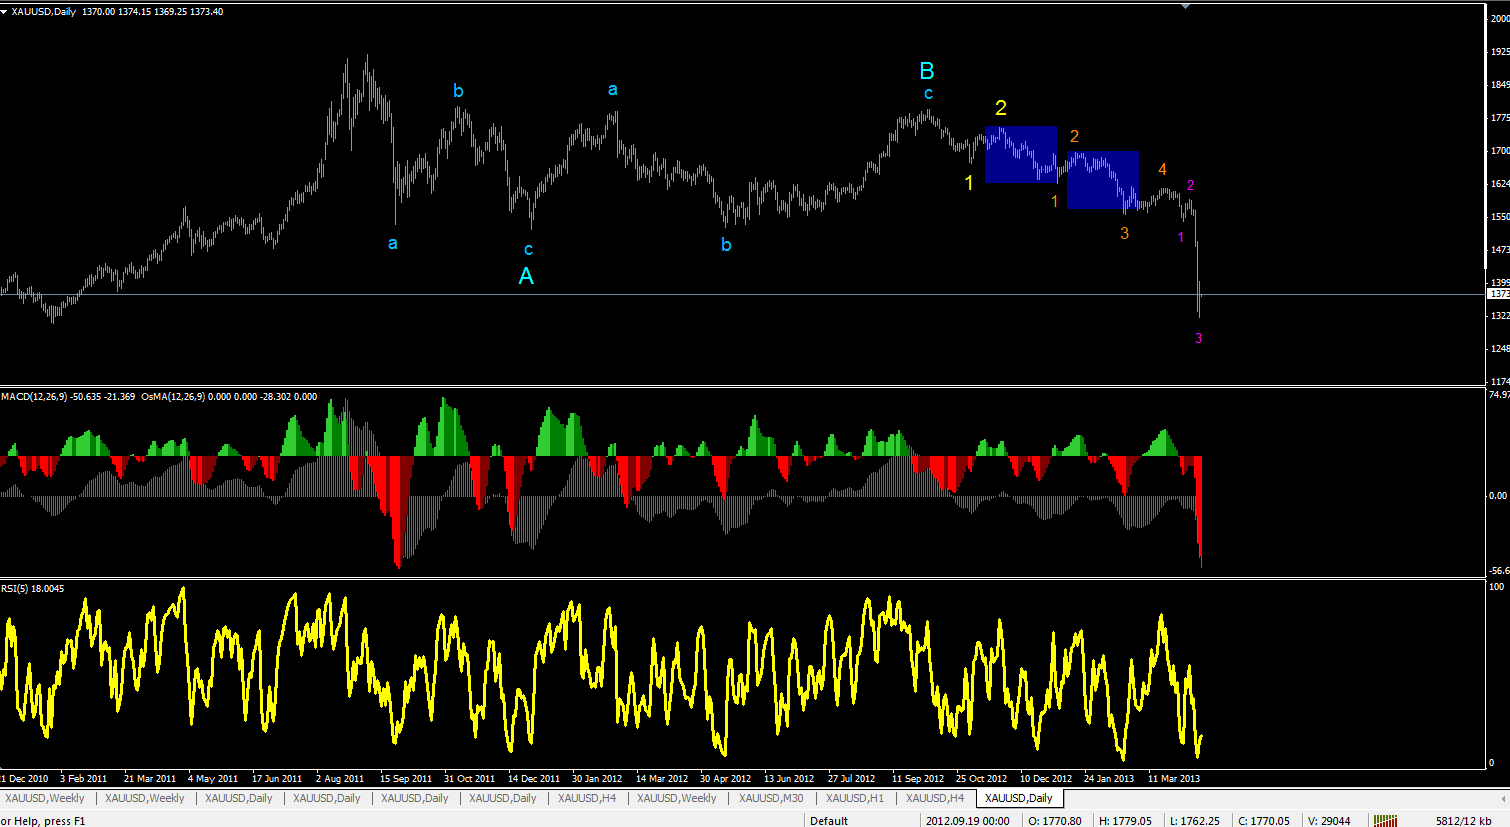Open the Default profile menu in status bar
The height and width of the screenshot is (827, 1510).
pos(829,821)
